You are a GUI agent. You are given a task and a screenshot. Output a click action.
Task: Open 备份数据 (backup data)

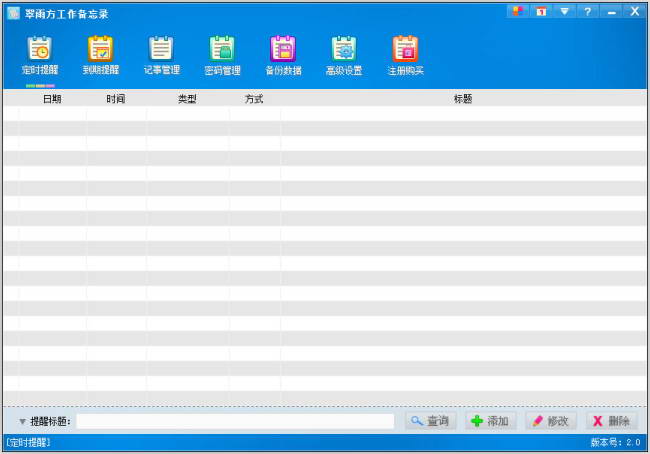pyautogui.click(x=283, y=55)
